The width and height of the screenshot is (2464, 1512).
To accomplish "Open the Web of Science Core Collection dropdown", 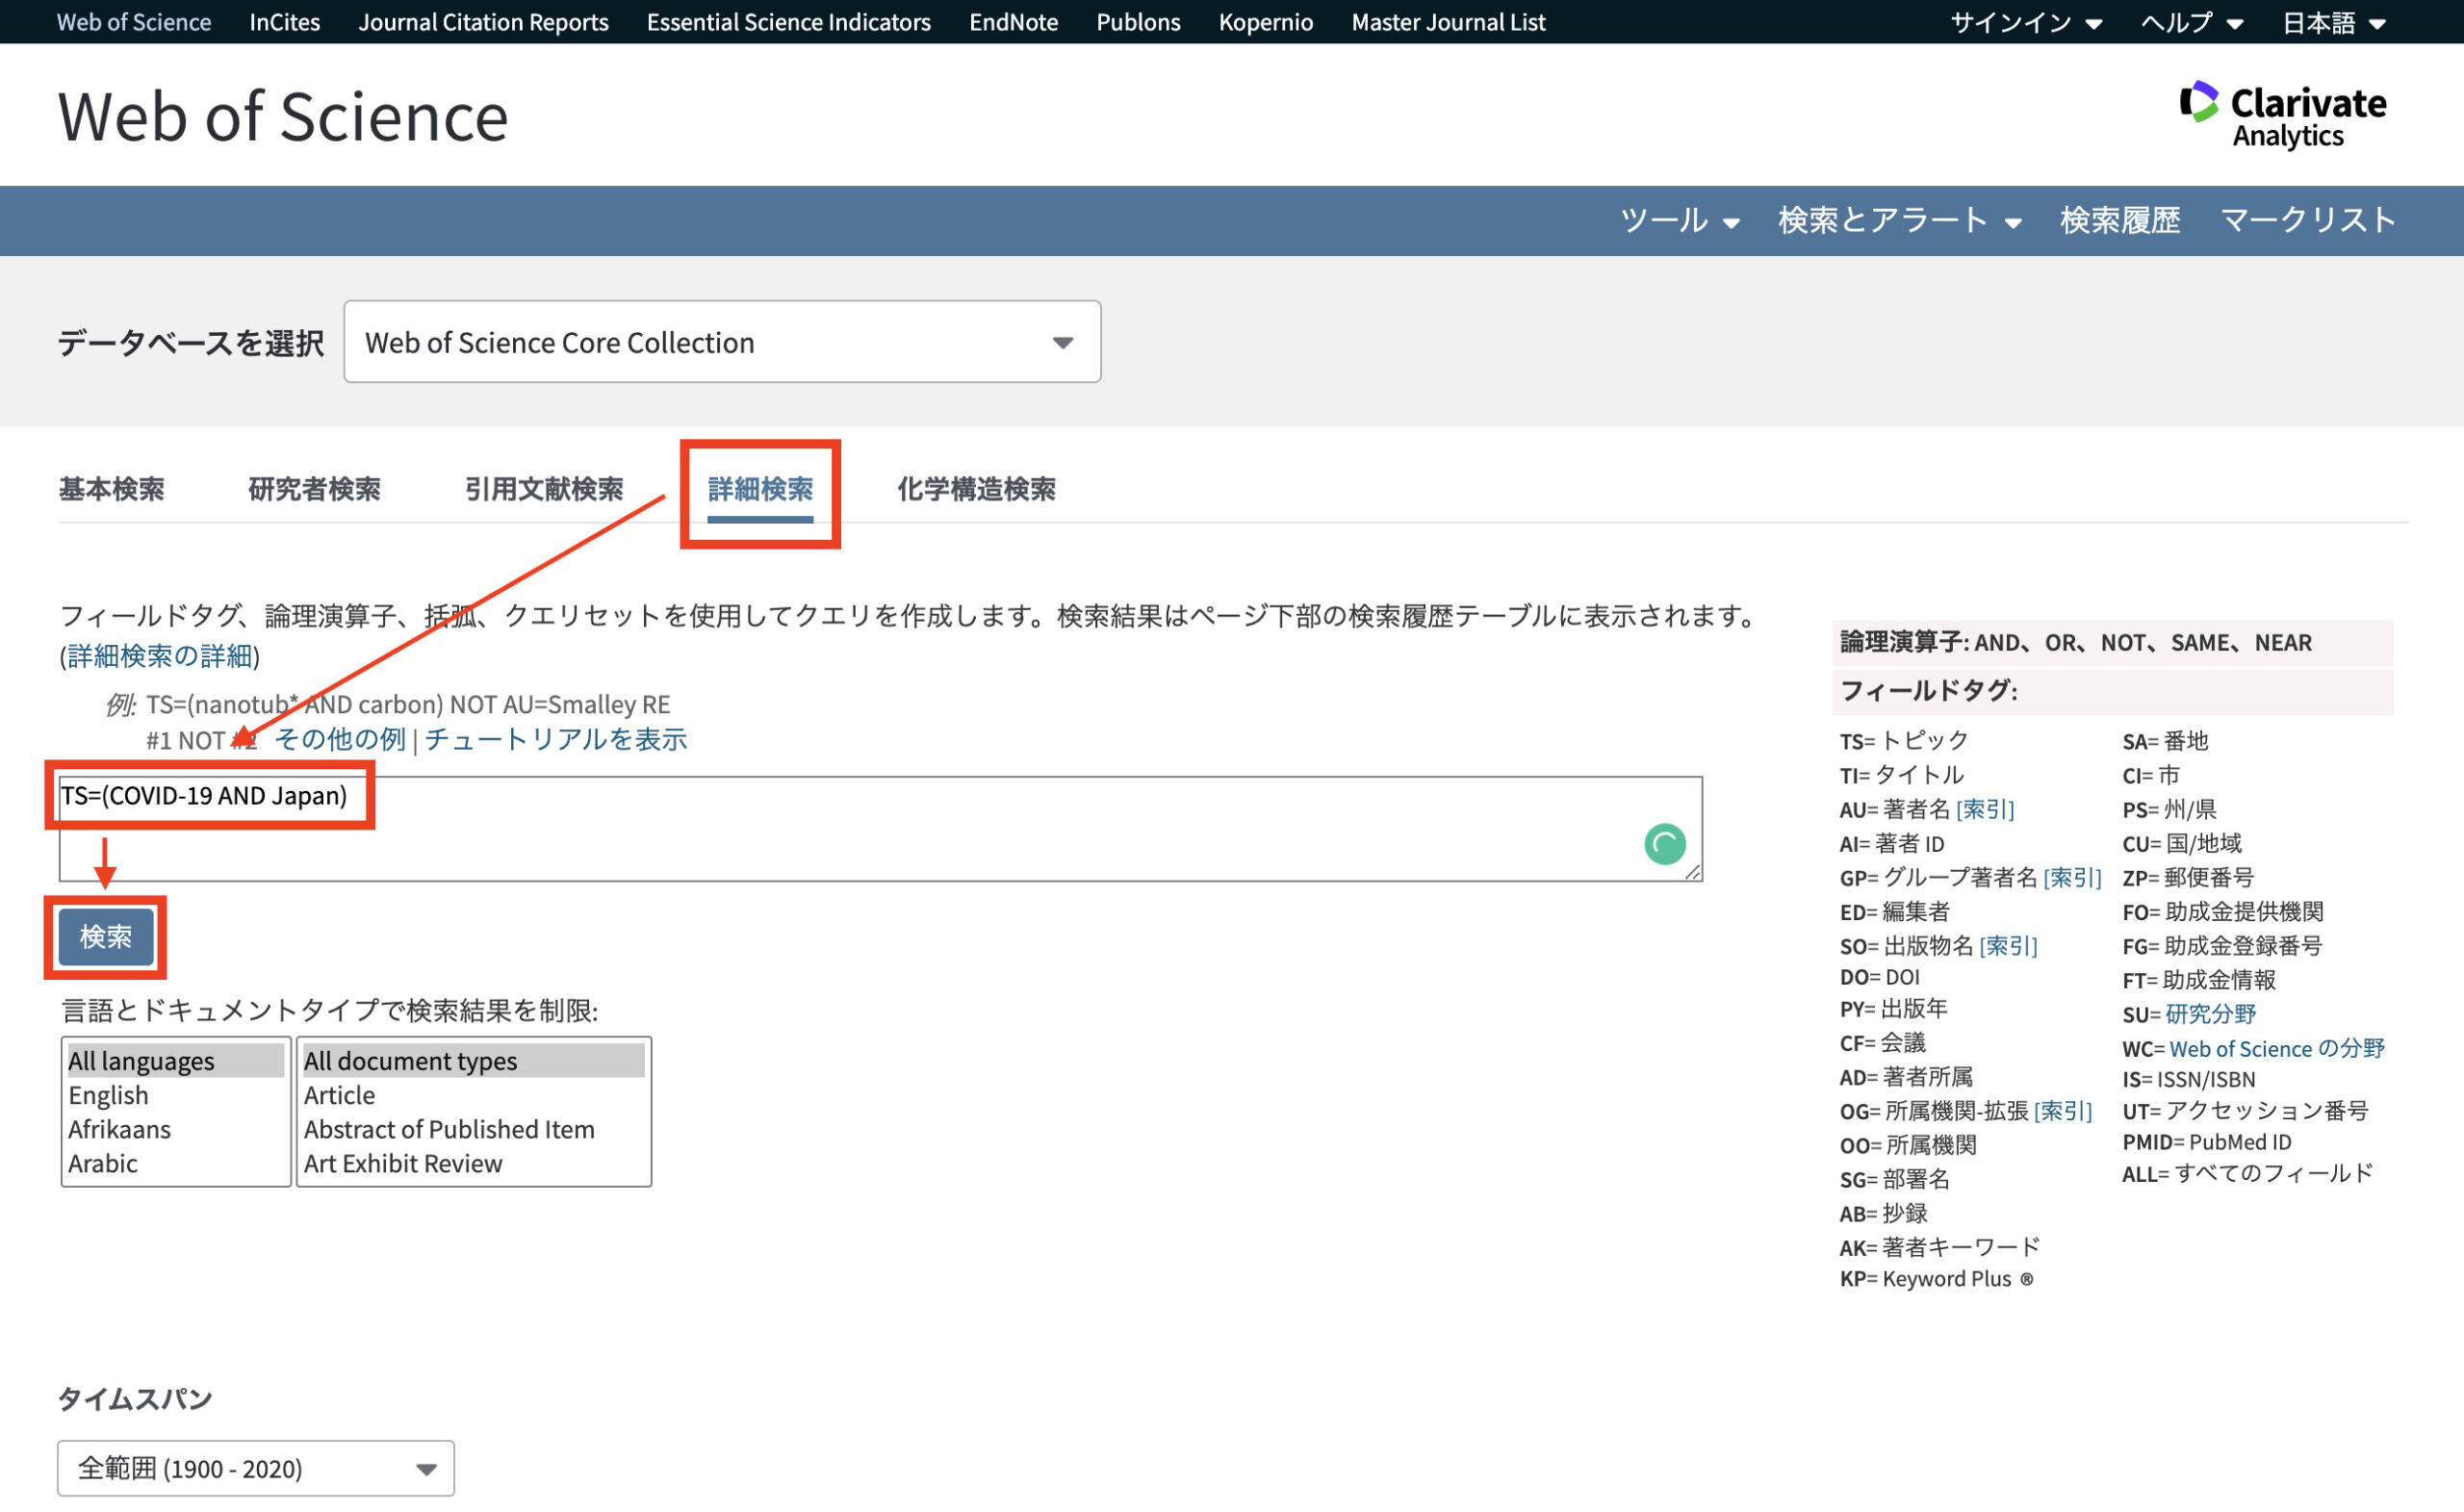I will (722, 342).
